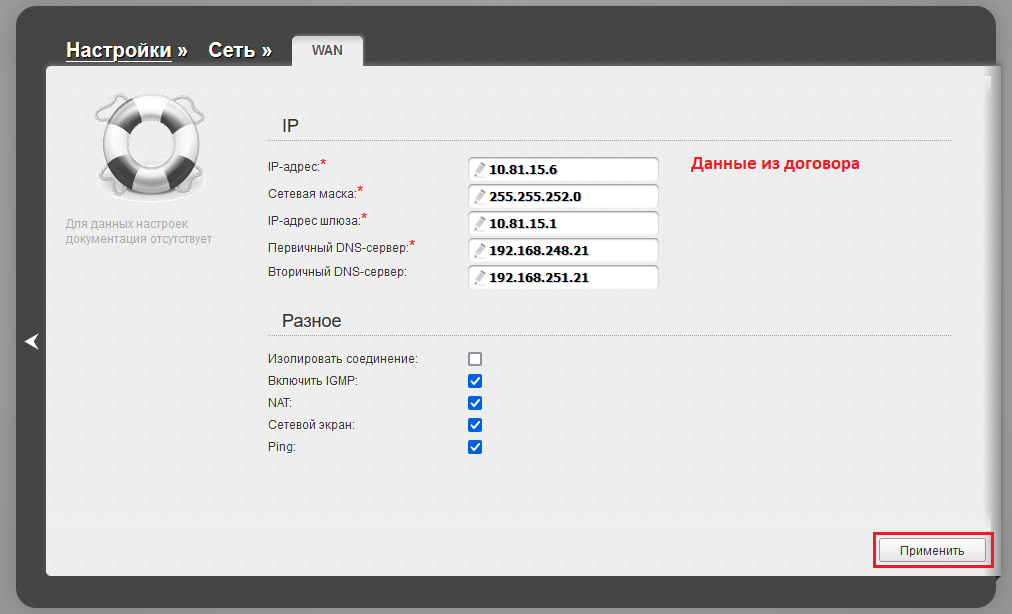This screenshot has height=614, width=1012.
Task: Toggle the Ping checkbox
Action: 475,447
